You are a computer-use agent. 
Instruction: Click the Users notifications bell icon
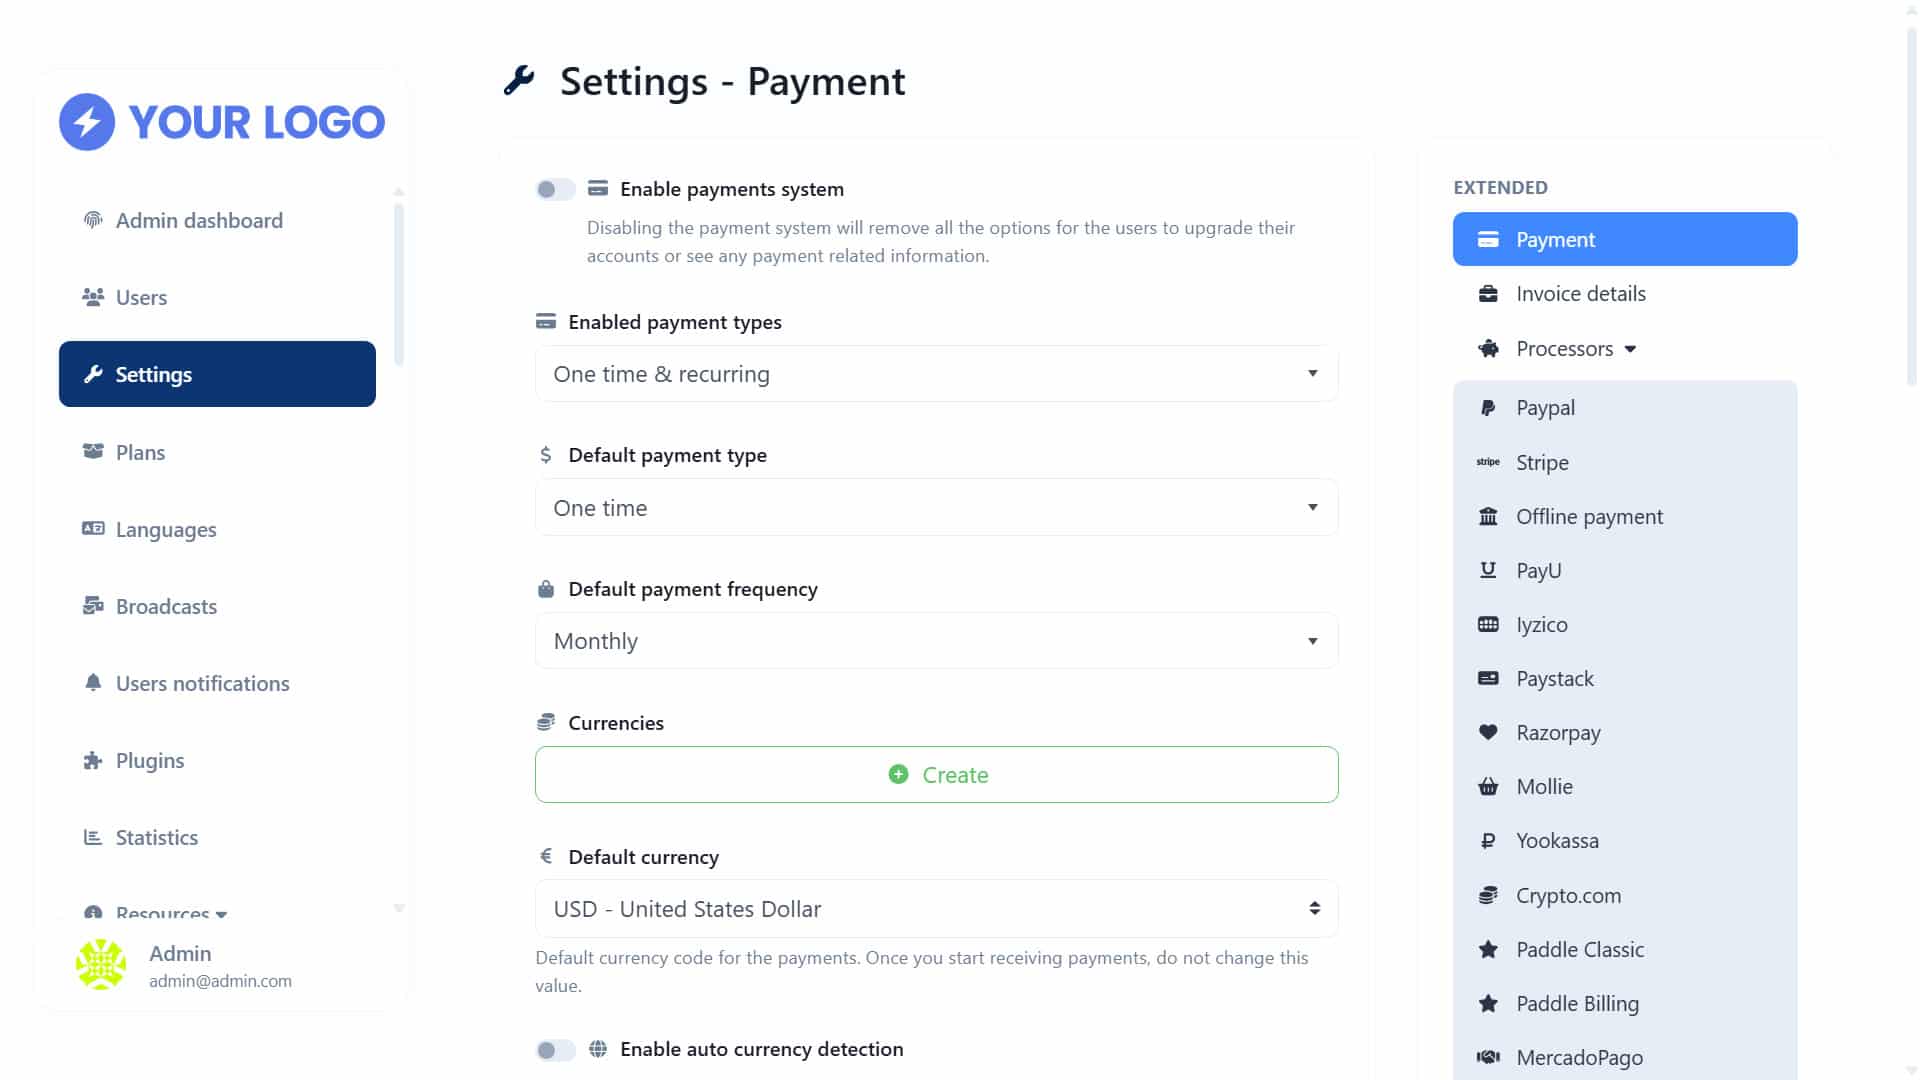click(93, 683)
